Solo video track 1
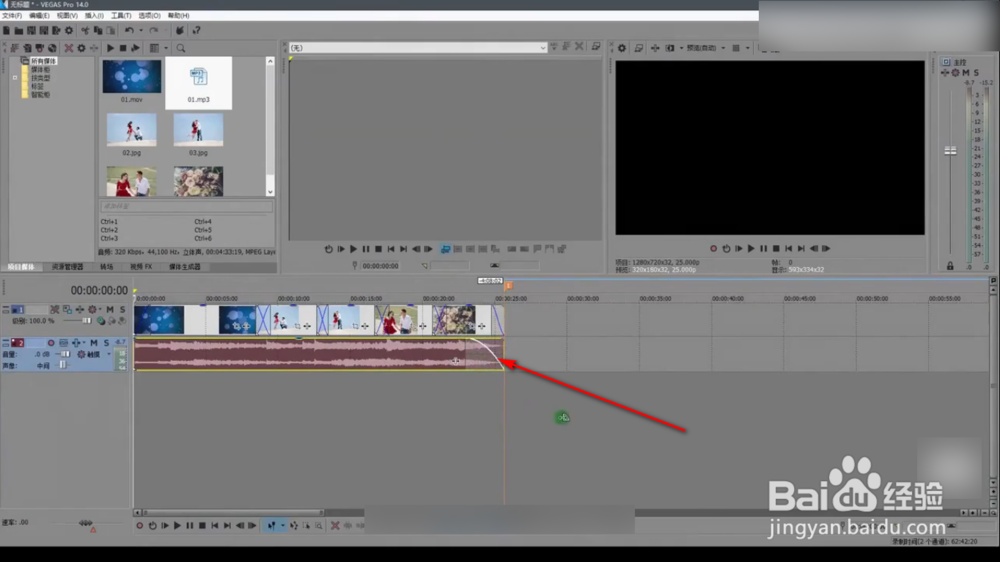1000x562 pixels. (x=122, y=309)
